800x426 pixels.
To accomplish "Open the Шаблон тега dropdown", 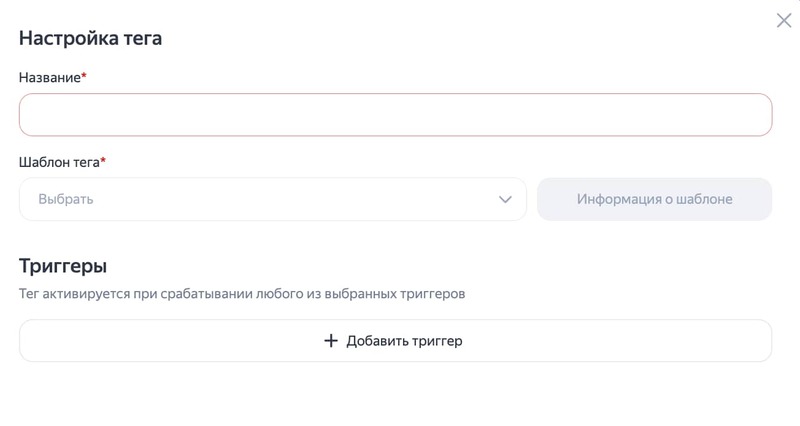I will (x=272, y=199).
